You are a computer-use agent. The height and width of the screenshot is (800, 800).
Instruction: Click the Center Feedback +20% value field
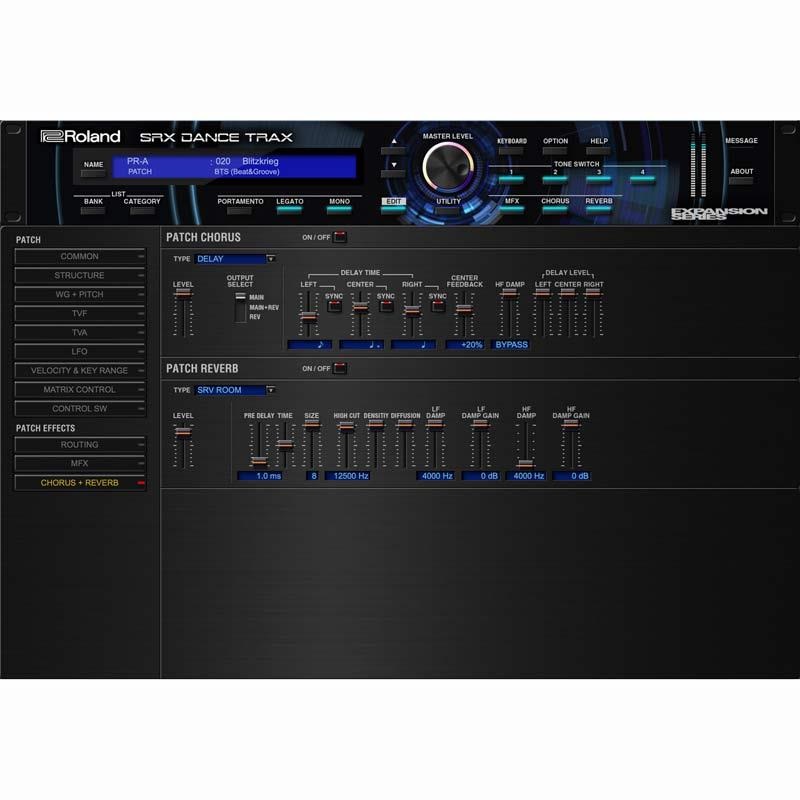pyautogui.click(x=465, y=345)
